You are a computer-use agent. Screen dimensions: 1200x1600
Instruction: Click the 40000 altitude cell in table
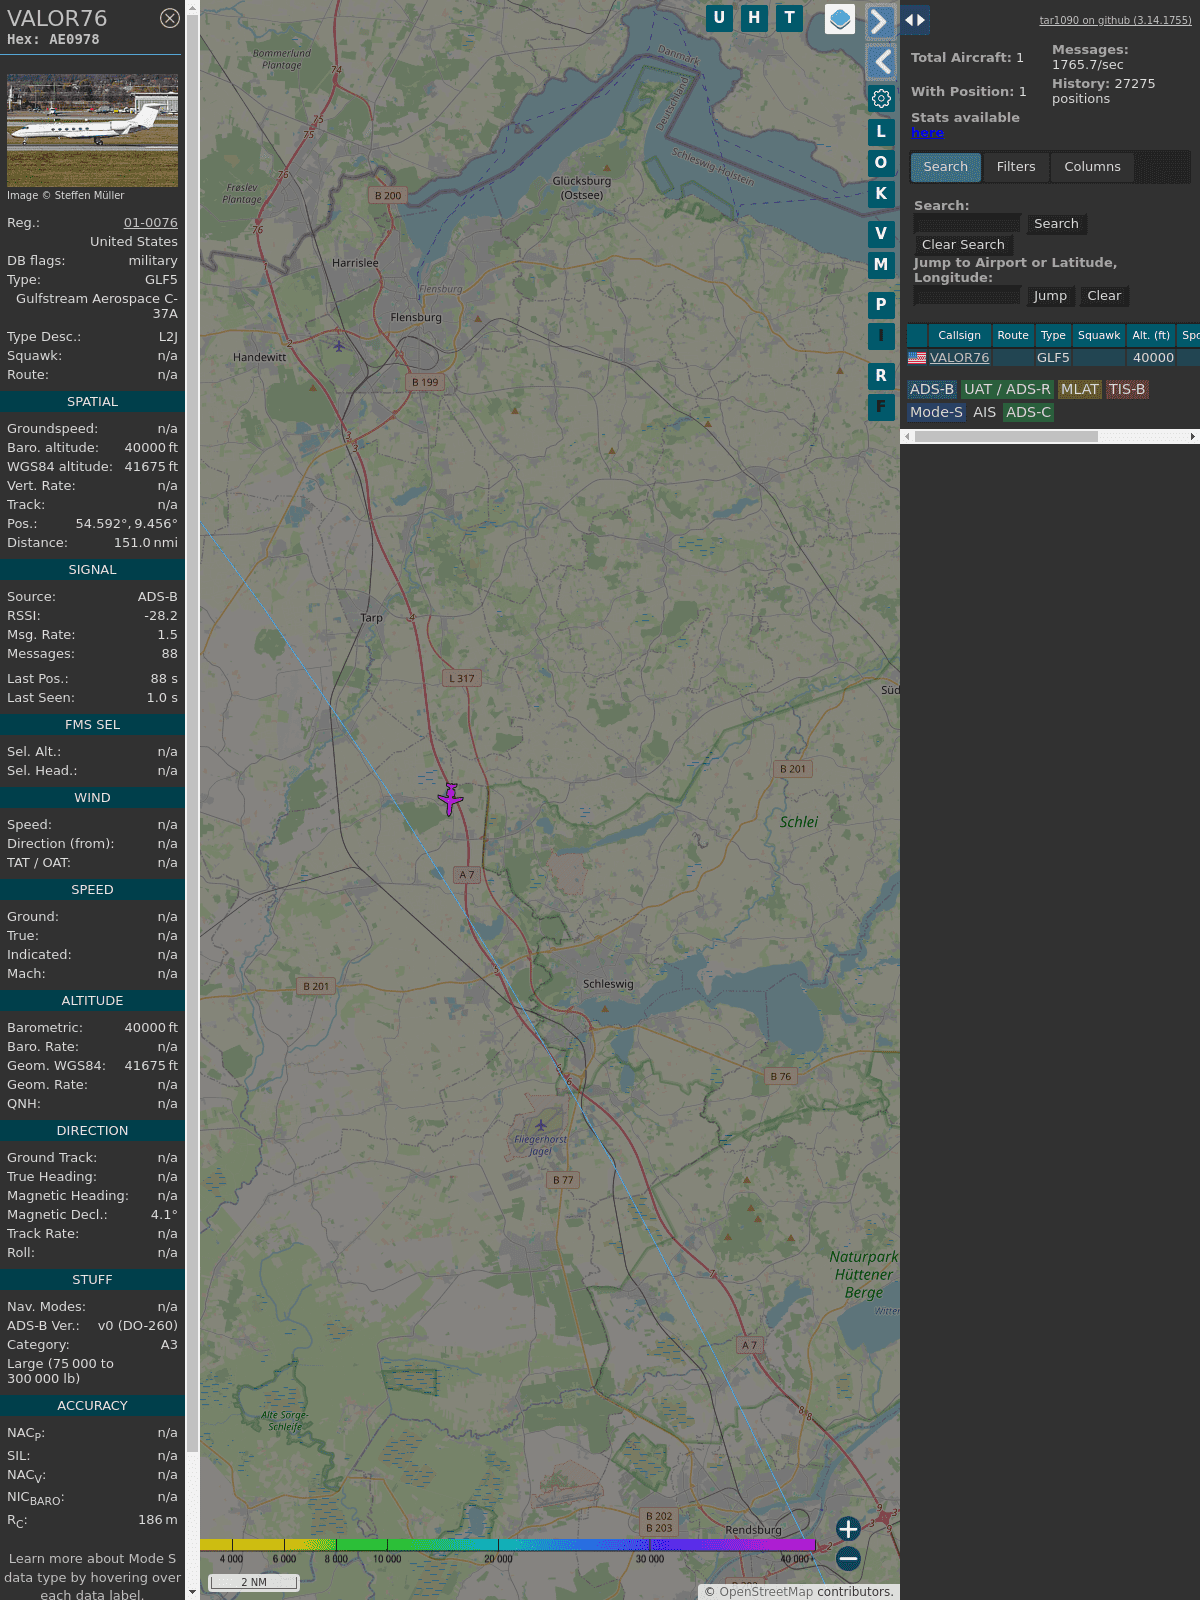point(1152,358)
